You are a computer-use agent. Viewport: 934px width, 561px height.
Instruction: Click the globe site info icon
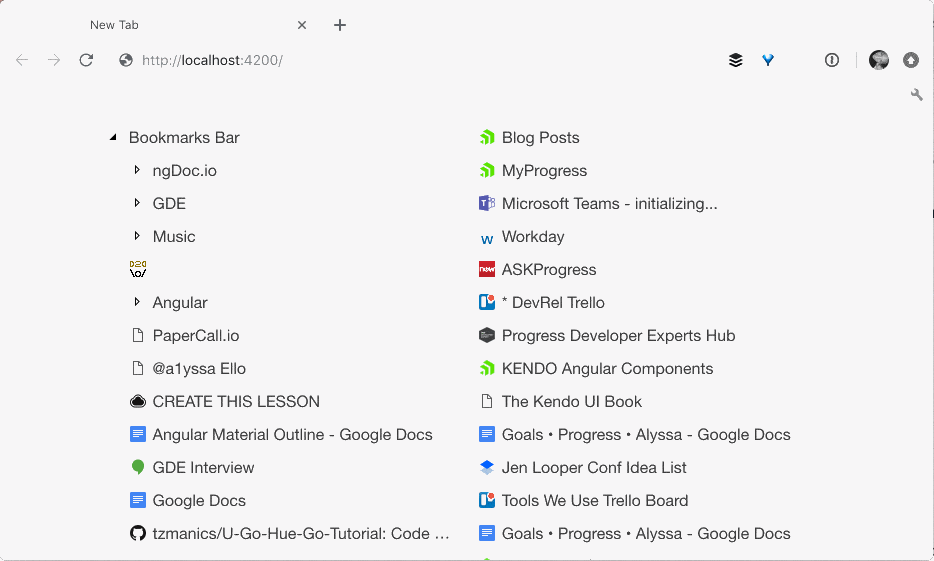click(x=126, y=60)
